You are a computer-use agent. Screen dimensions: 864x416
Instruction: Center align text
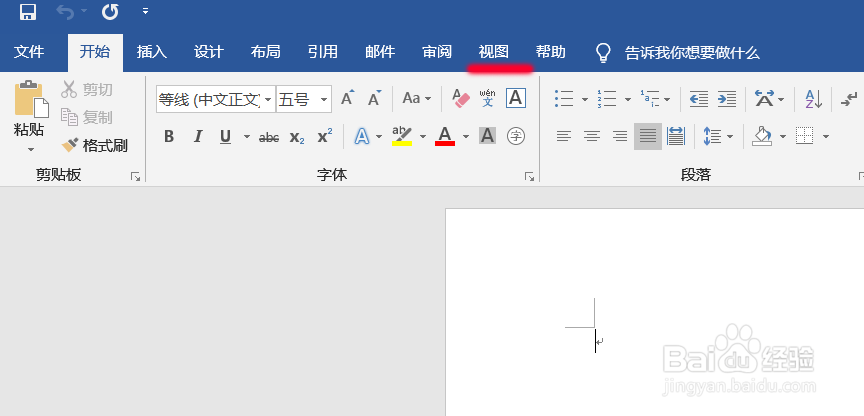[592, 136]
